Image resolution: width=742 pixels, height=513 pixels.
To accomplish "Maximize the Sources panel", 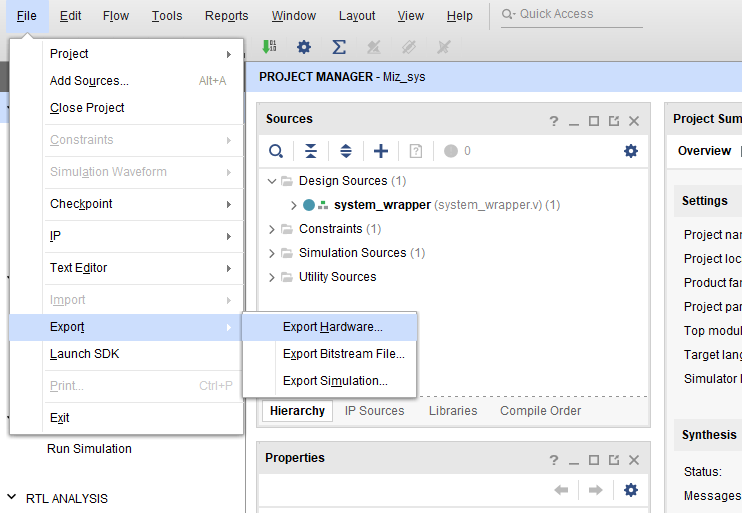I will [x=593, y=121].
